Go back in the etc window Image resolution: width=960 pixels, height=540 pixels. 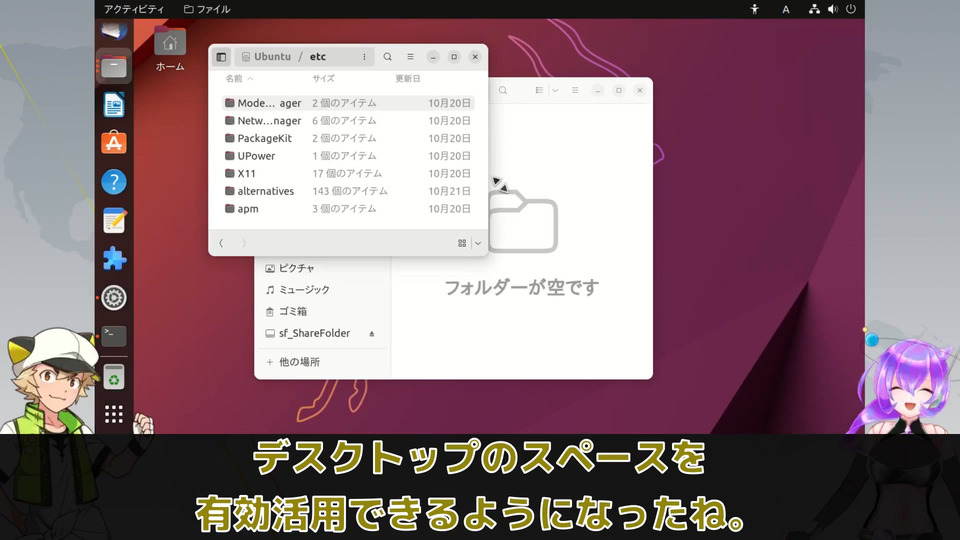[x=221, y=243]
